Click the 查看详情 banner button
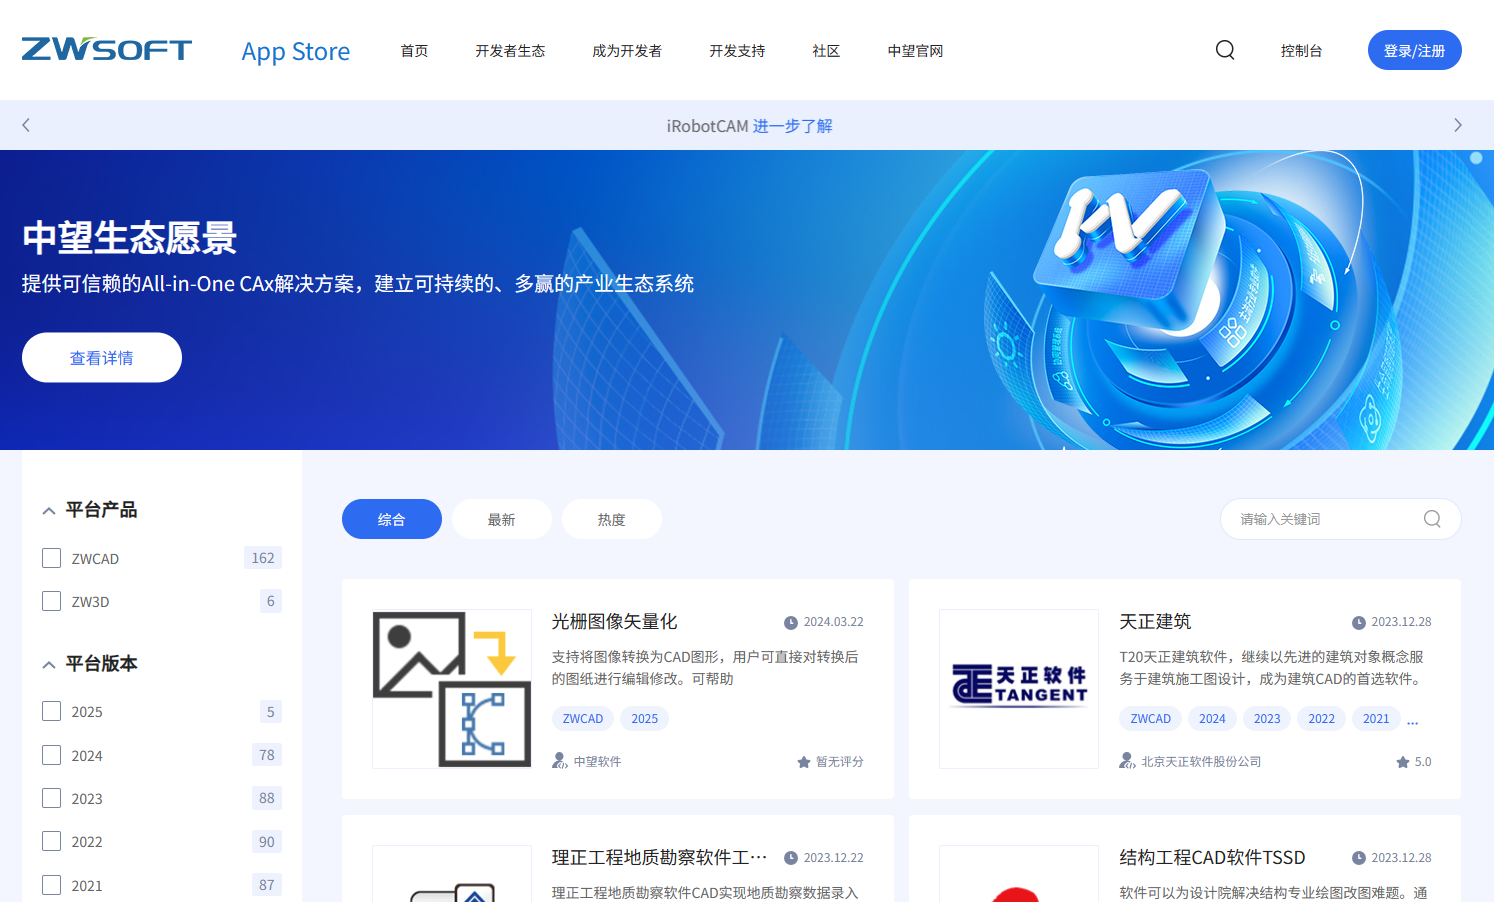The image size is (1494, 902). (x=102, y=358)
